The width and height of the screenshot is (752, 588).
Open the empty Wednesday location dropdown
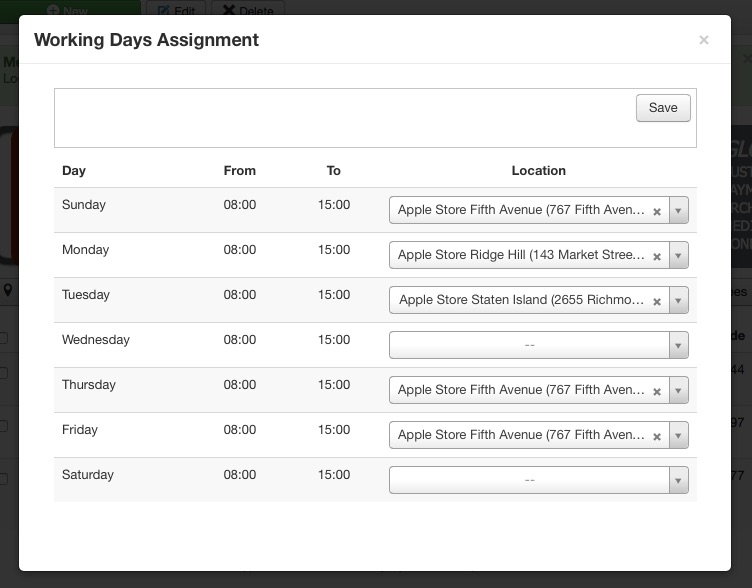point(539,345)
